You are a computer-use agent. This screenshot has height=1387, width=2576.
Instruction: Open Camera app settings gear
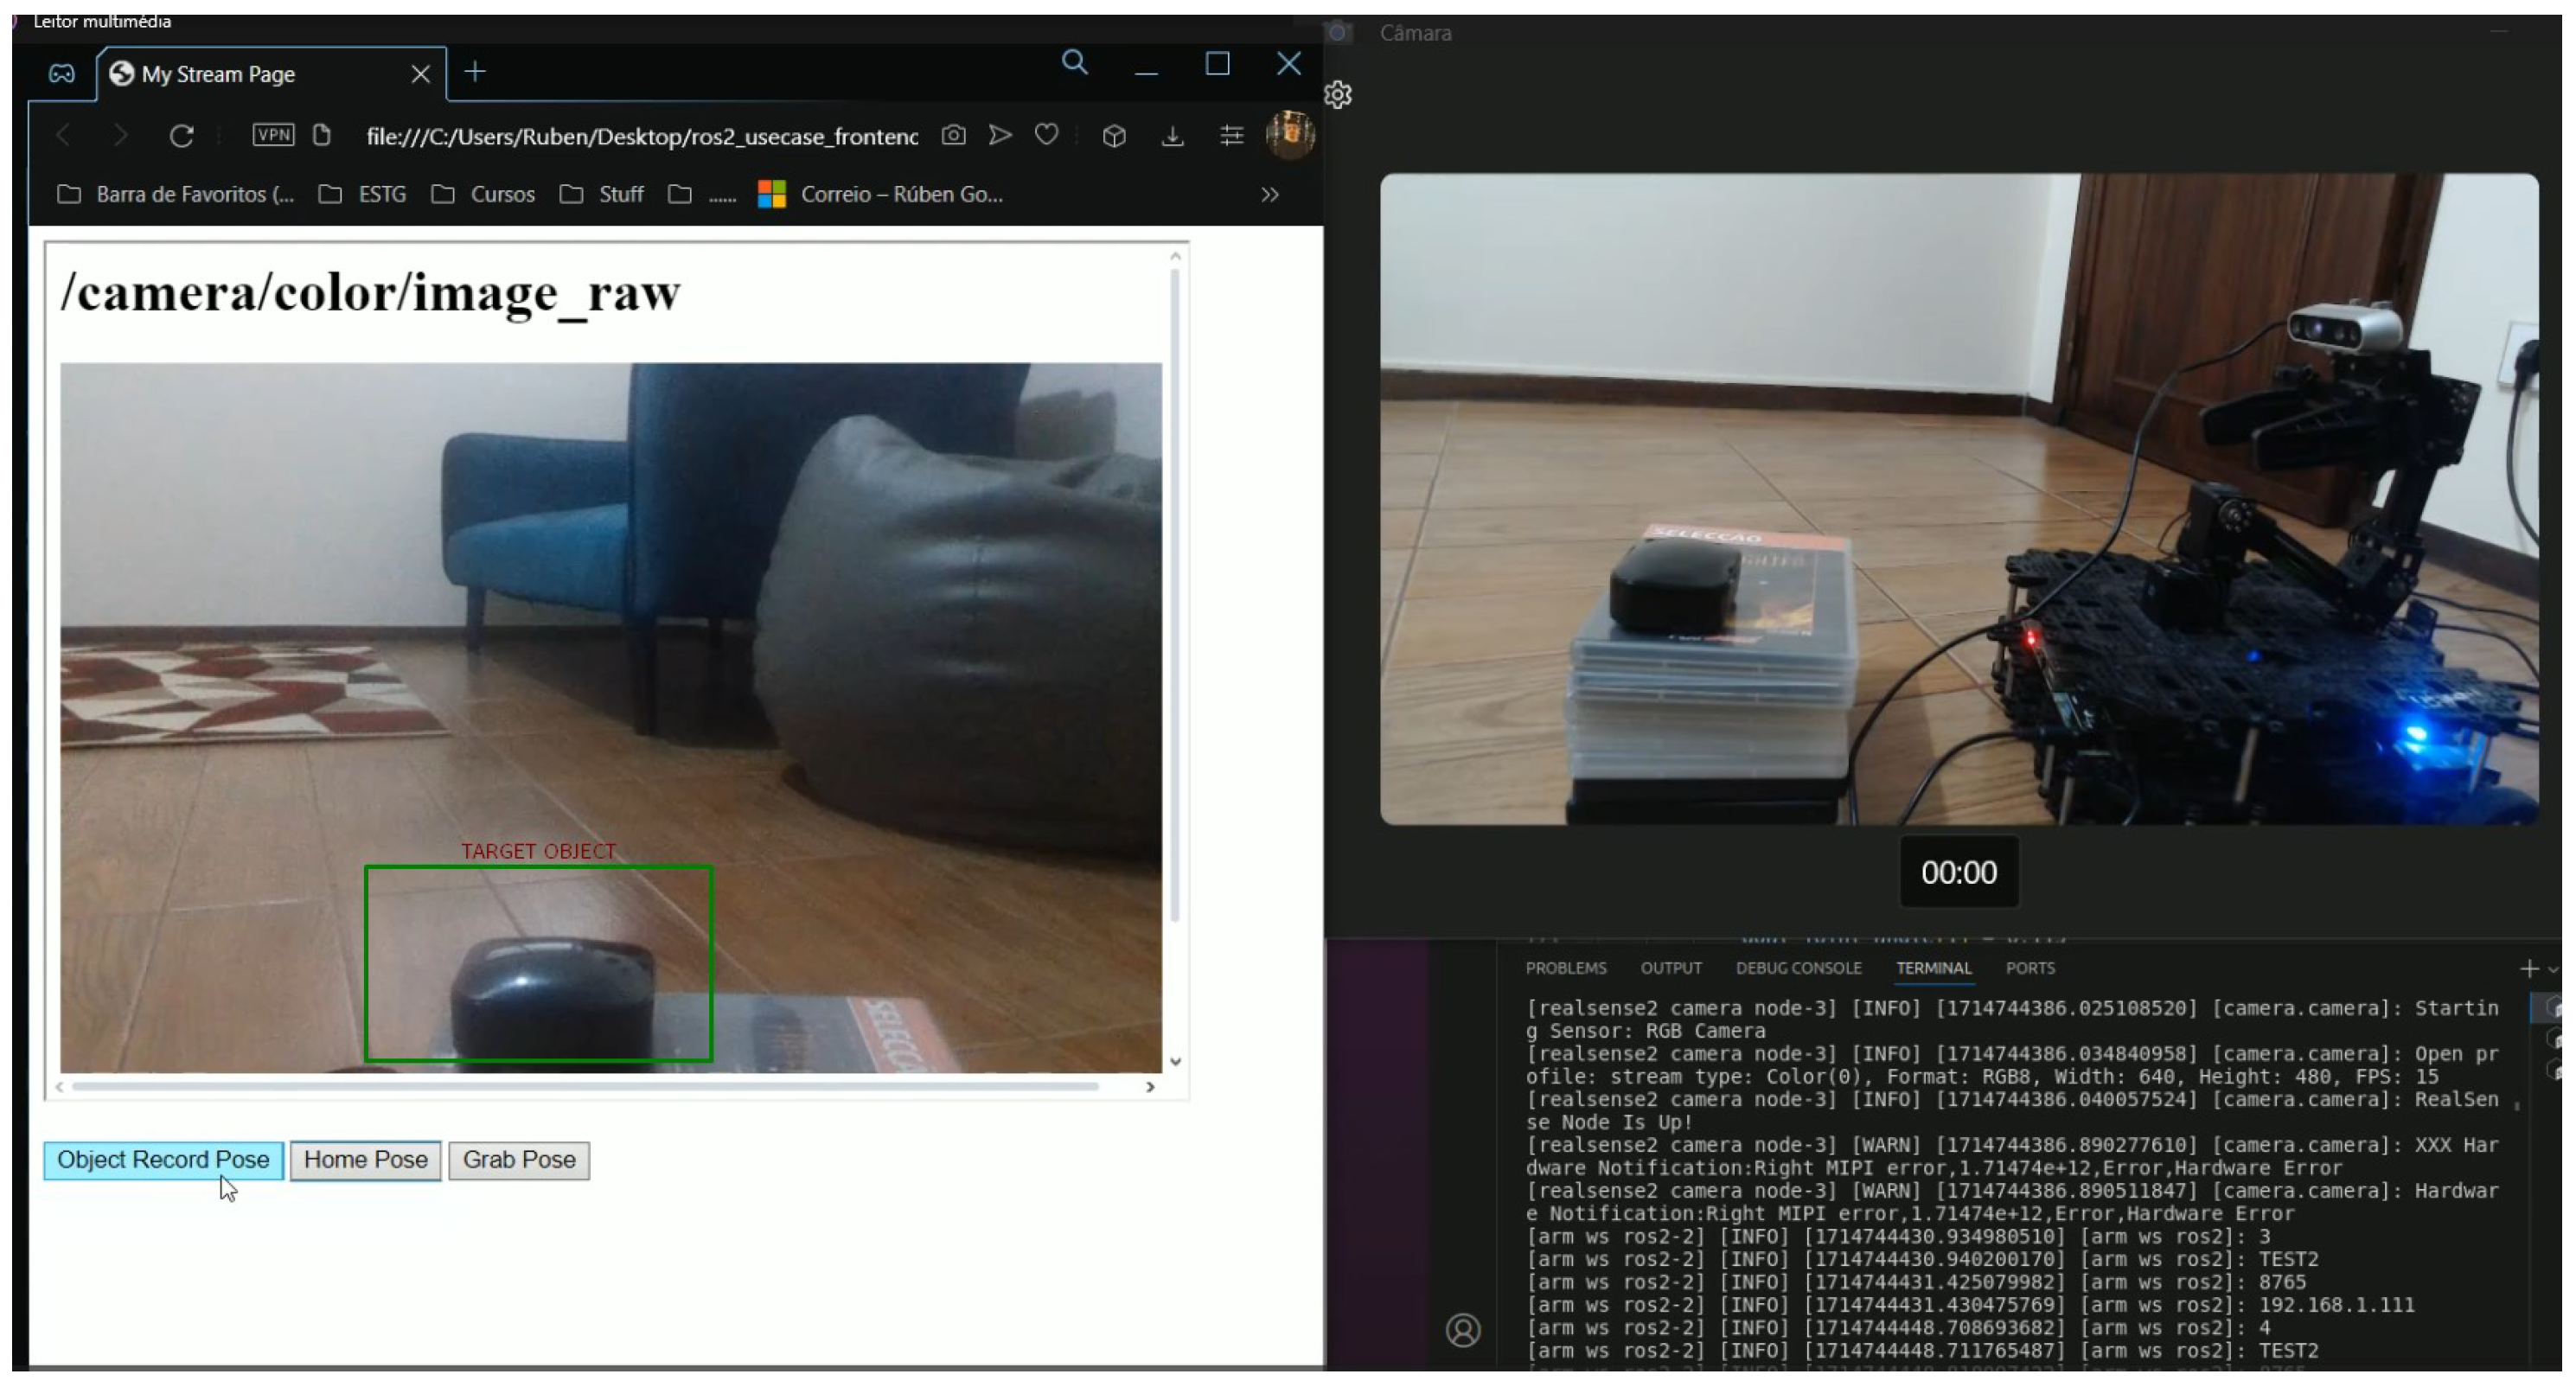pos(1338,95)
